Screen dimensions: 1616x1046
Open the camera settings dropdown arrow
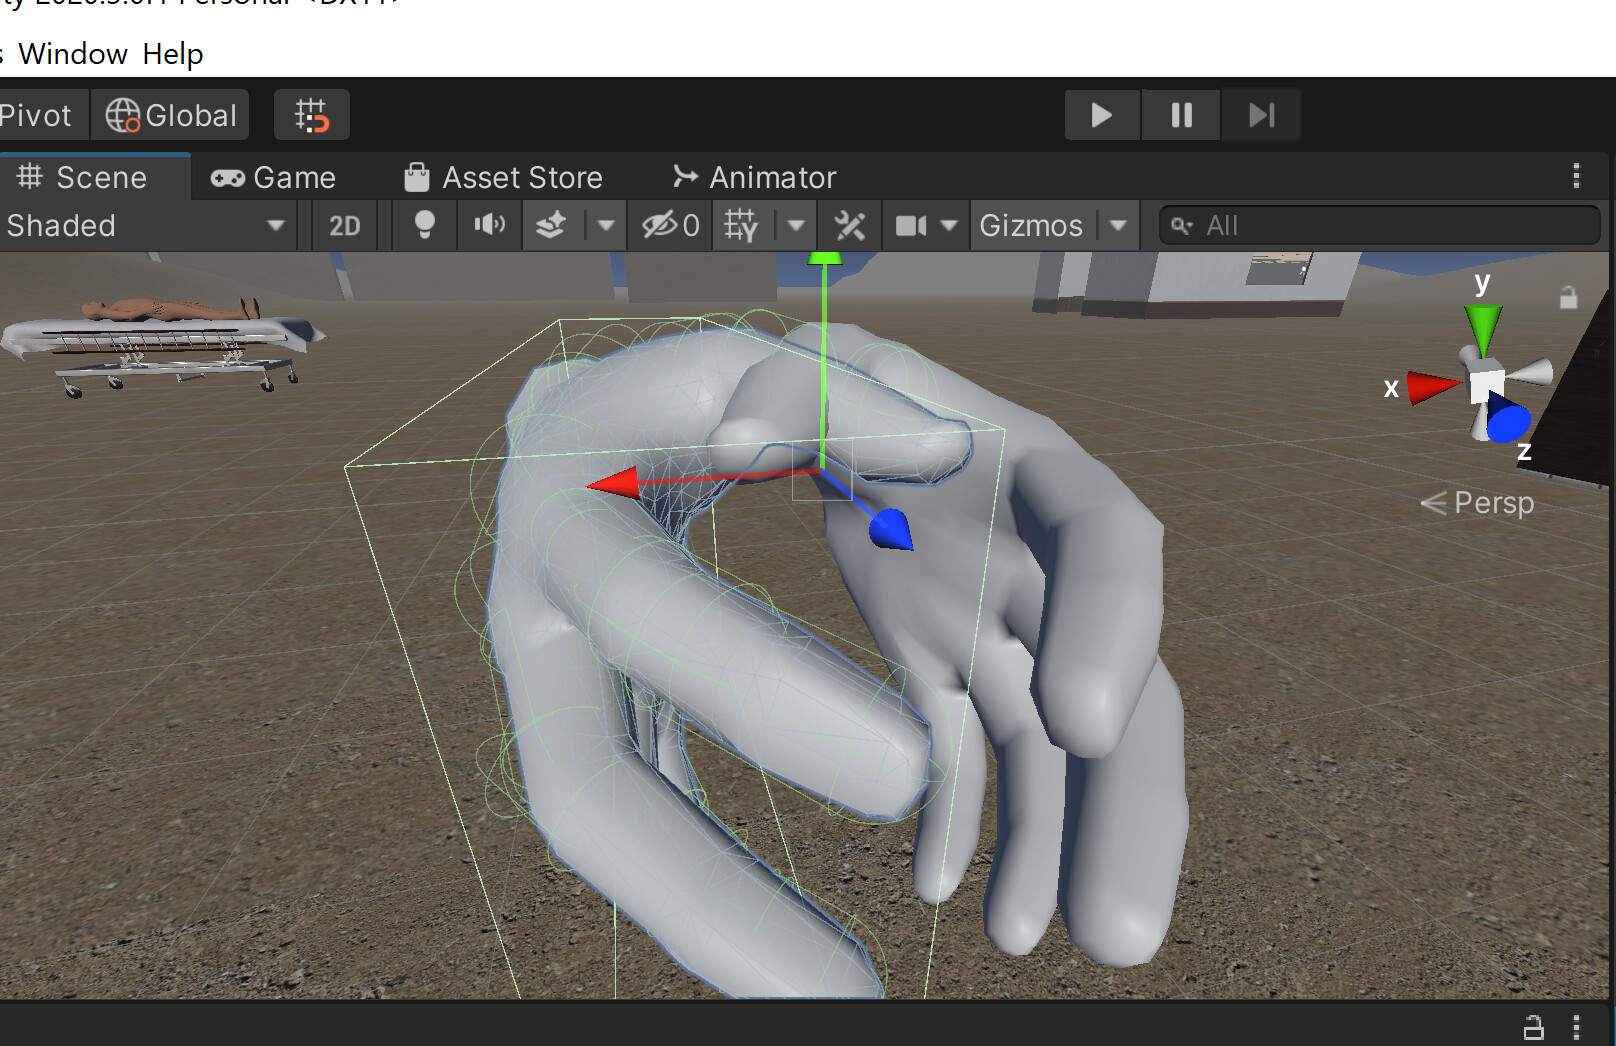pyautogui.click(x=950, y=225)
